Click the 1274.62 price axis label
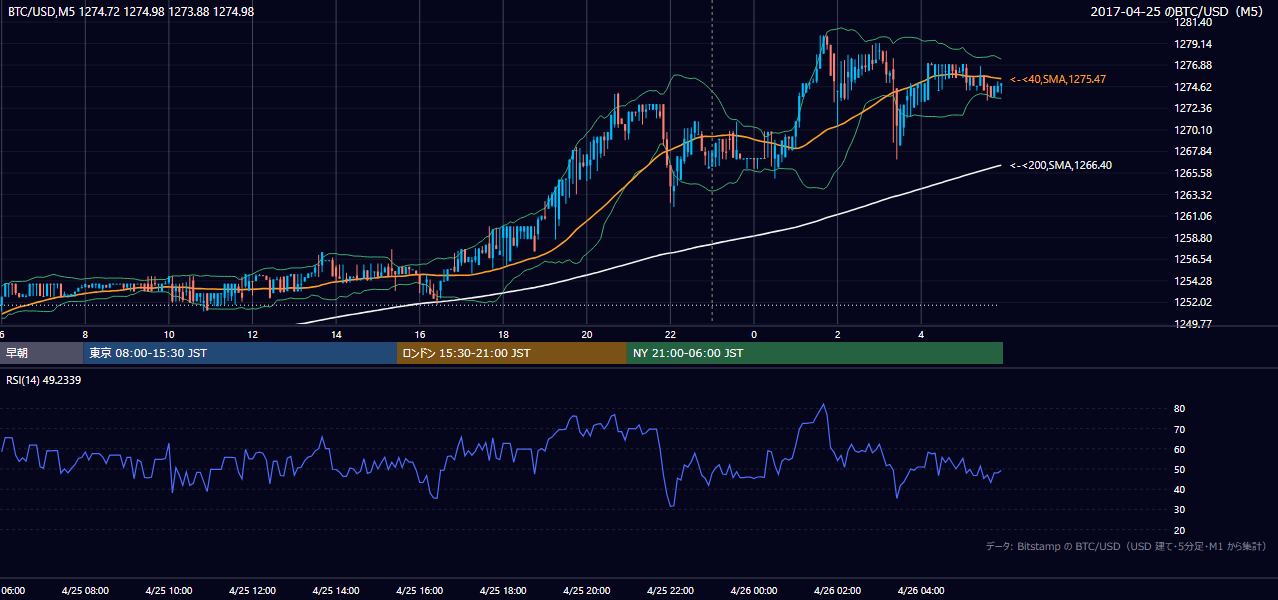The height and width of the screenshot is (600, 1278). (x=1193, y=87)
